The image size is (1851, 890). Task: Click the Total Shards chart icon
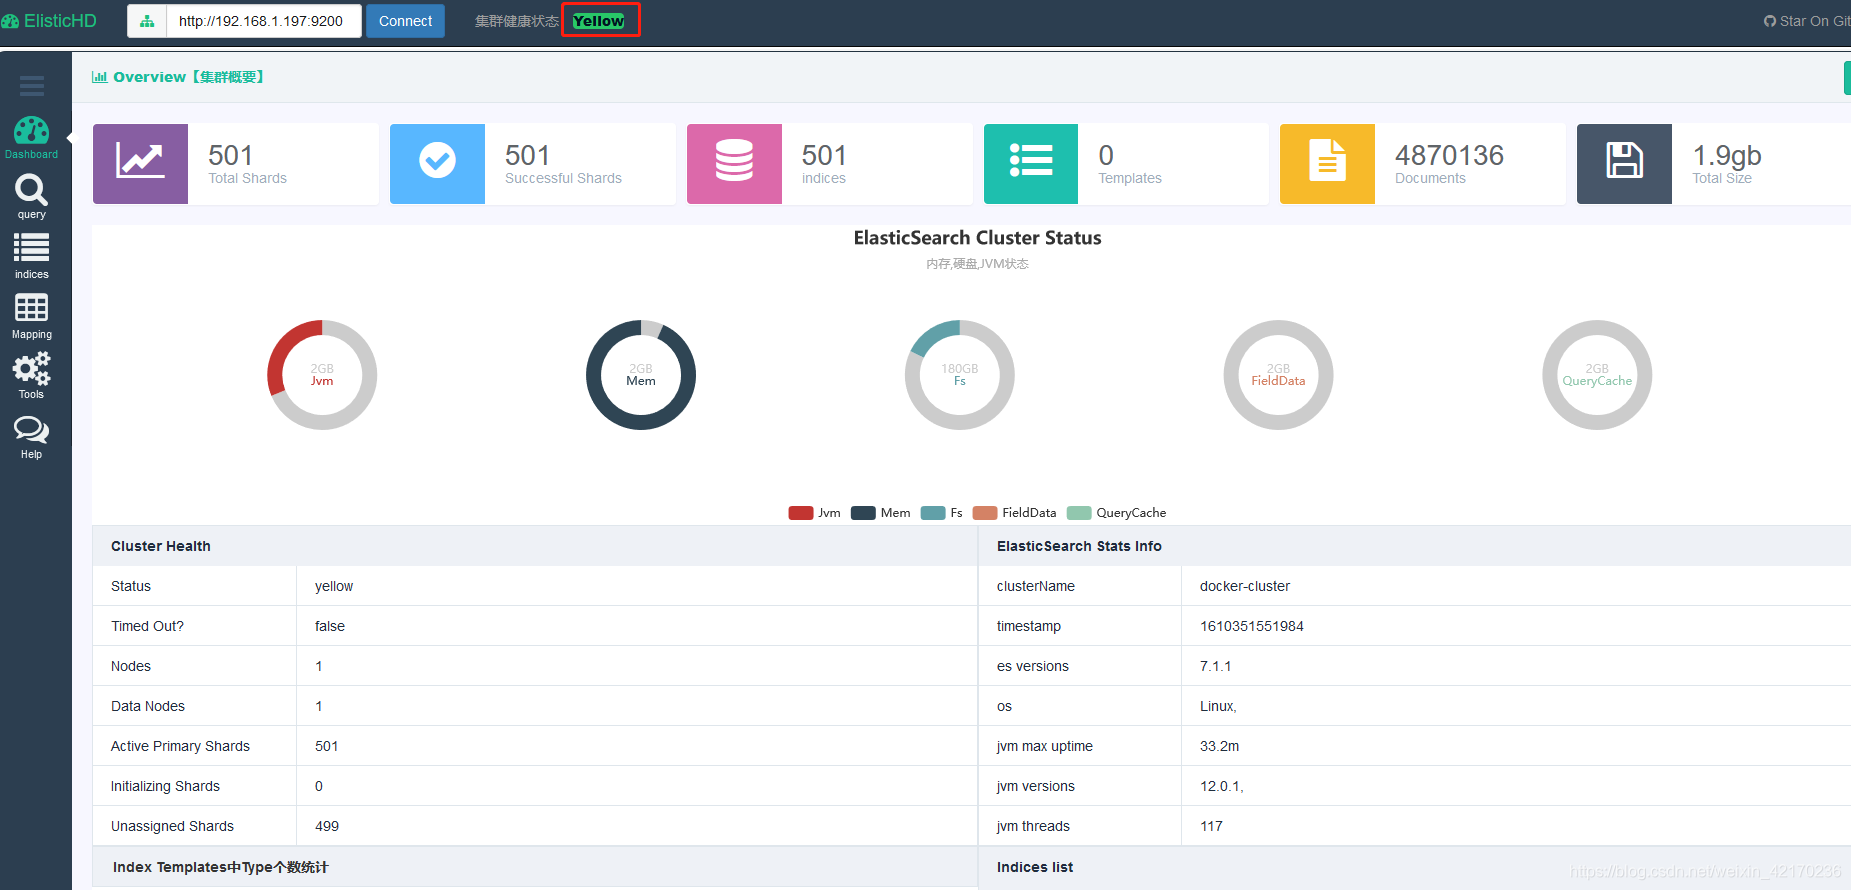pos(140,164)
